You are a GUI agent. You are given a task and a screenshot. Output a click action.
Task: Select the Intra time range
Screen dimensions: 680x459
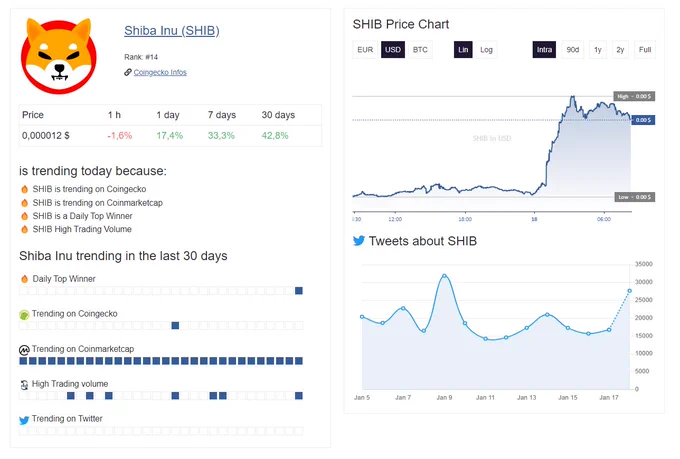[x=544, y=49]
